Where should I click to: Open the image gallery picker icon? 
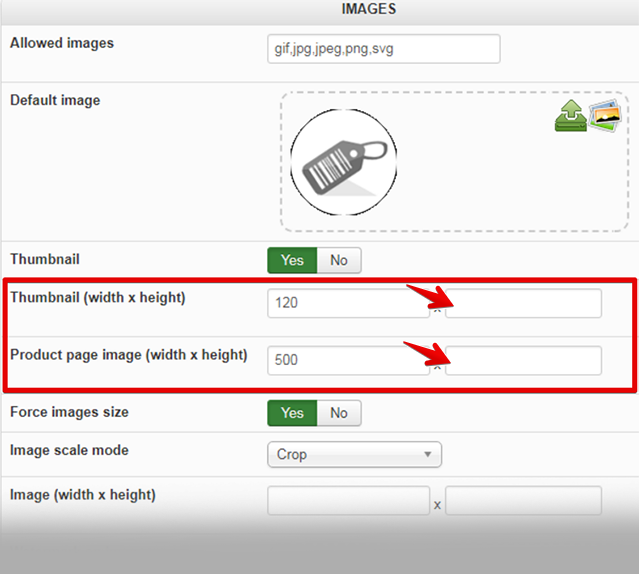(x=605, y=115)
